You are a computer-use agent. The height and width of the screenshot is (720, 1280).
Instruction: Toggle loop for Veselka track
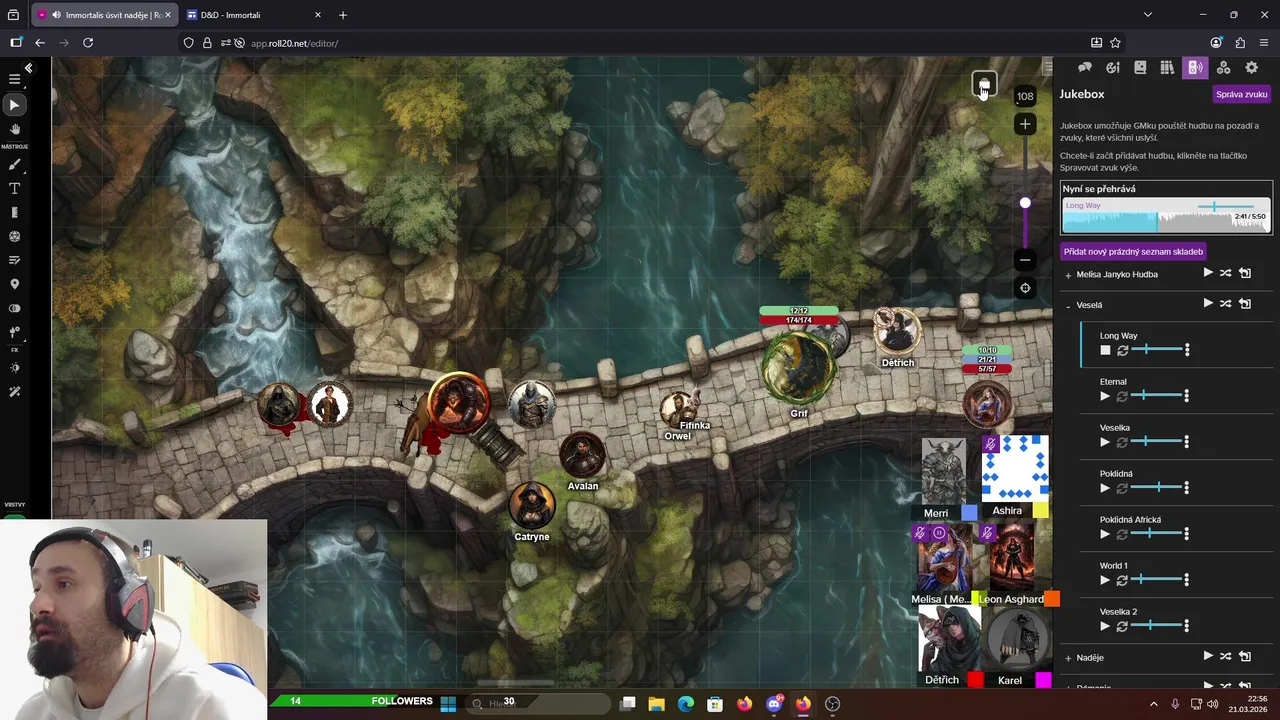[x=1122, y=442]
